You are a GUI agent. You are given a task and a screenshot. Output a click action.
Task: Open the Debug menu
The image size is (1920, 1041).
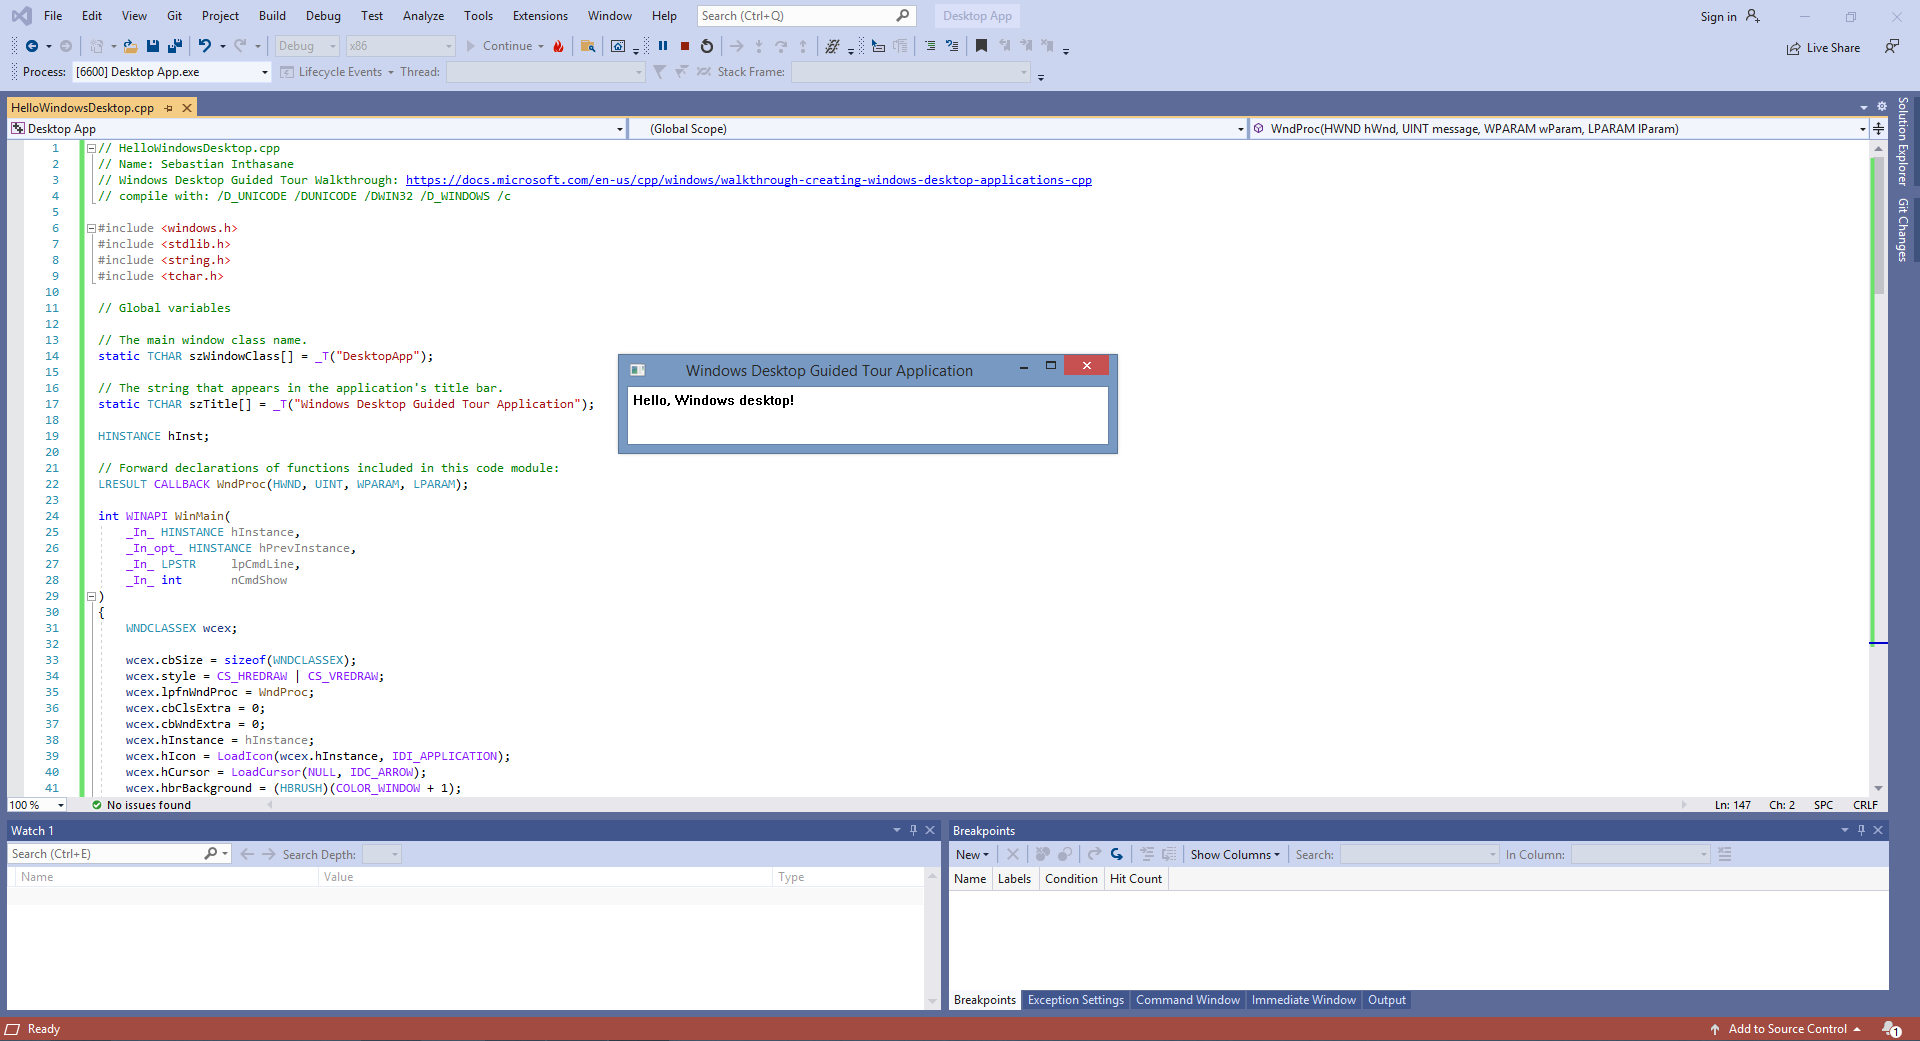pyautogui.click(x=323, y=16)
